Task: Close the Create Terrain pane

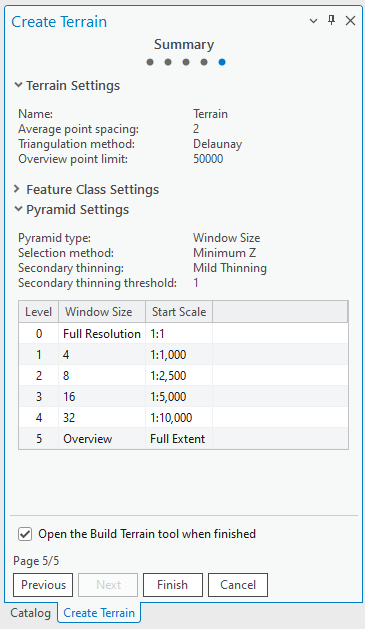Action: [350, 20]
